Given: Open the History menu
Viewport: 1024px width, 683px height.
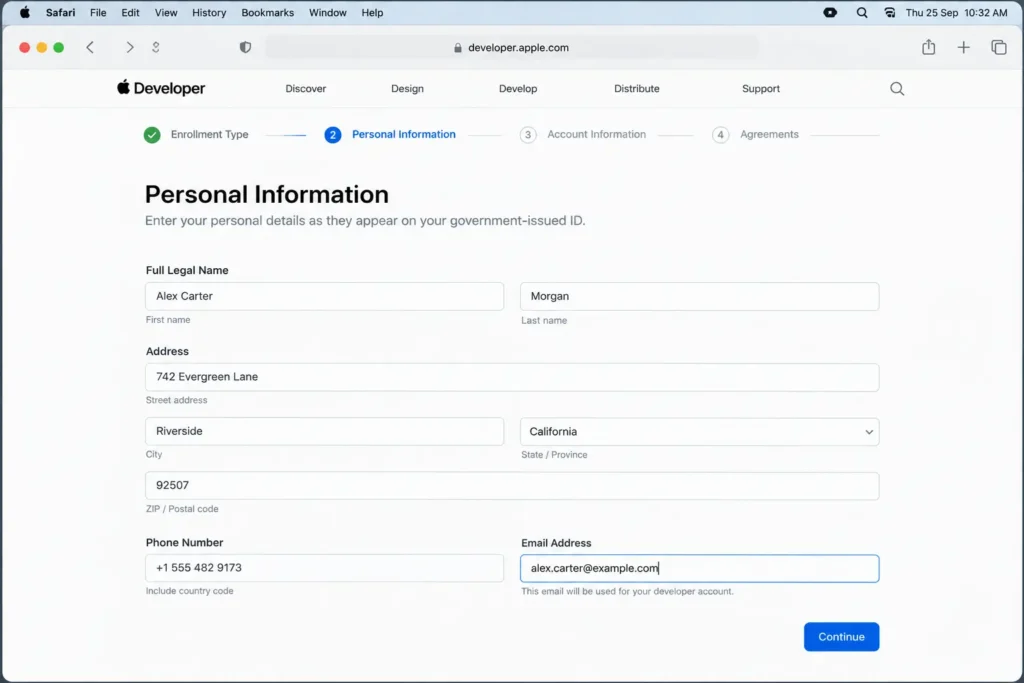Looking at the screenshot, I should click(209, 12).
